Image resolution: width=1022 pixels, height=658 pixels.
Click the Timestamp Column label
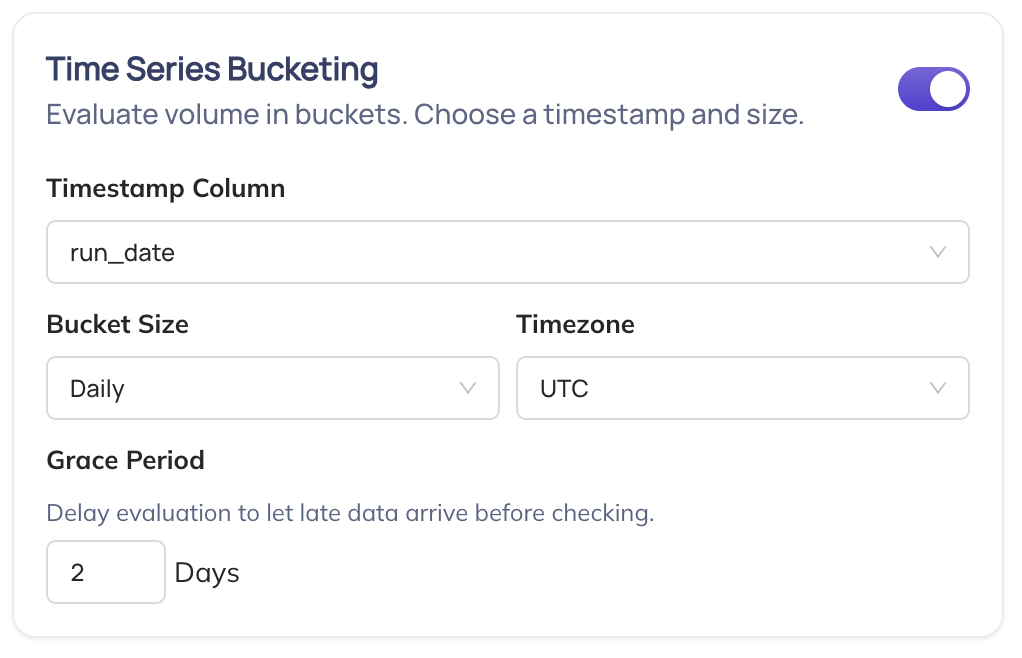click(165, 188)
